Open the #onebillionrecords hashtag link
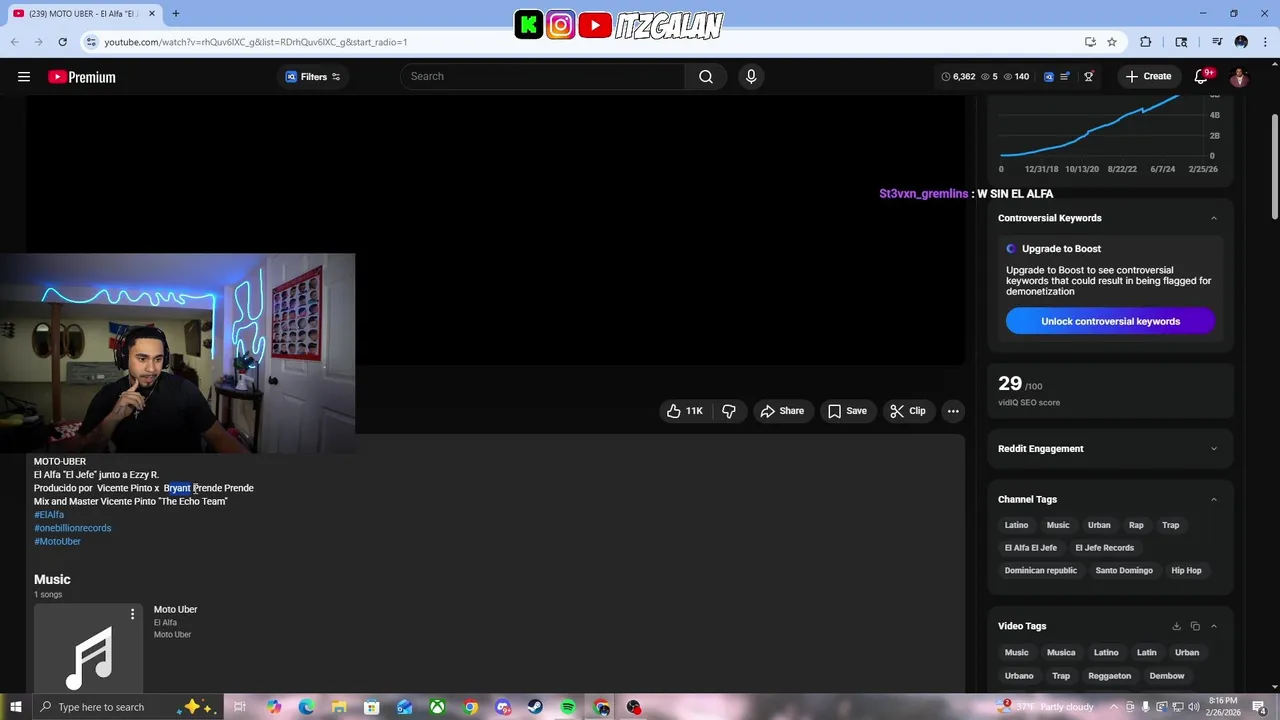This screenshot has height=720, width=1280. pyautogui.click(x=73, y=528)
